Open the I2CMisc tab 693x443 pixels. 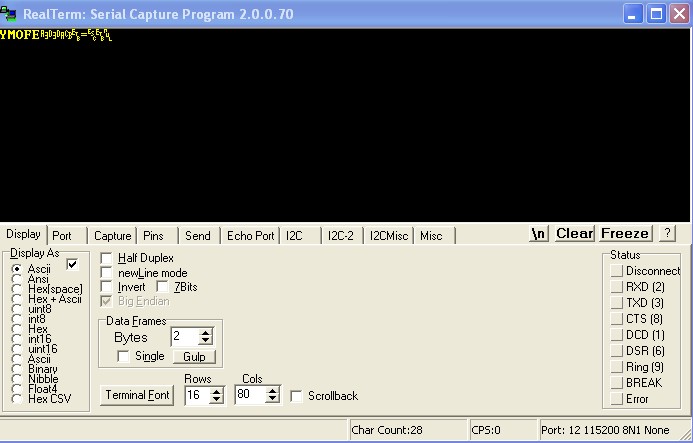click(x=388, y=236)
